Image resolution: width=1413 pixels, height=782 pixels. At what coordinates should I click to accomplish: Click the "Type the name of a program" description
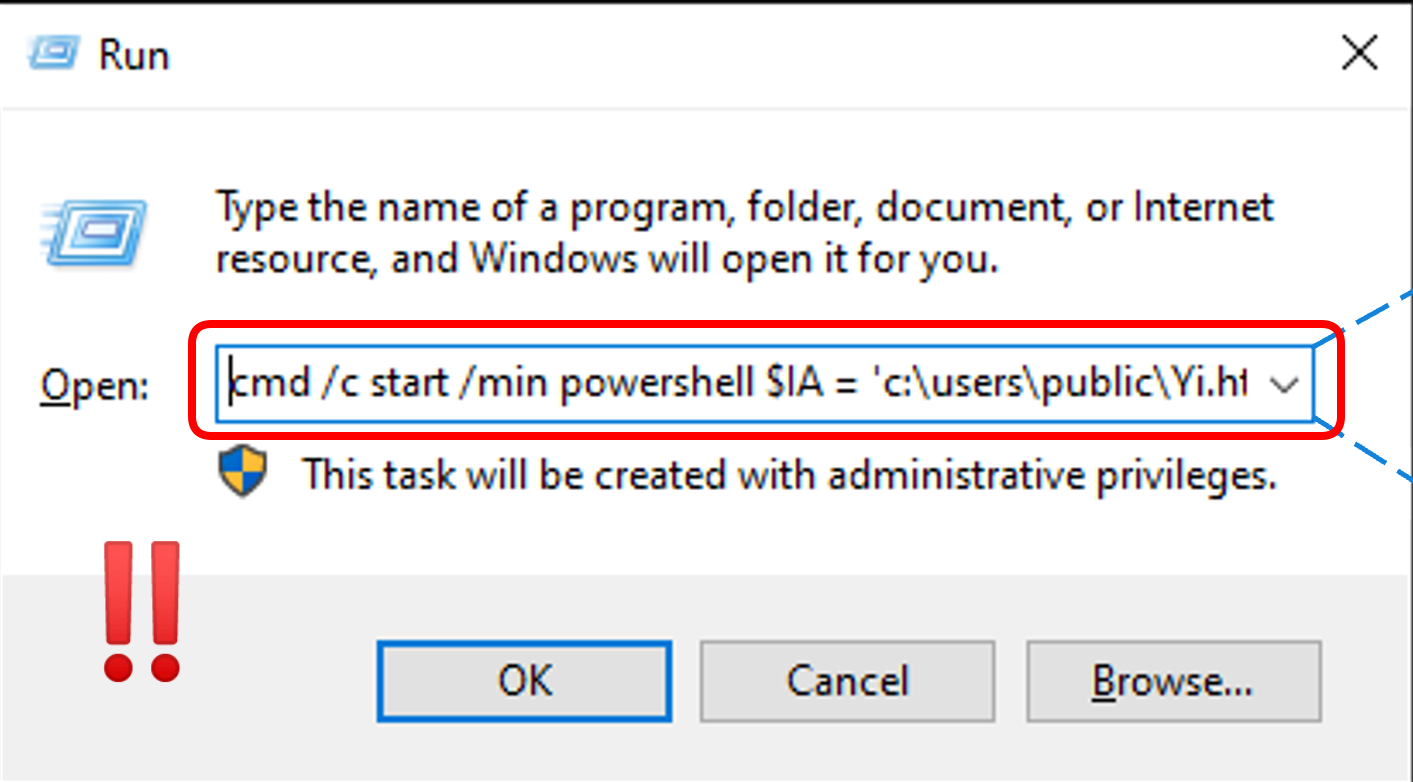745,234
